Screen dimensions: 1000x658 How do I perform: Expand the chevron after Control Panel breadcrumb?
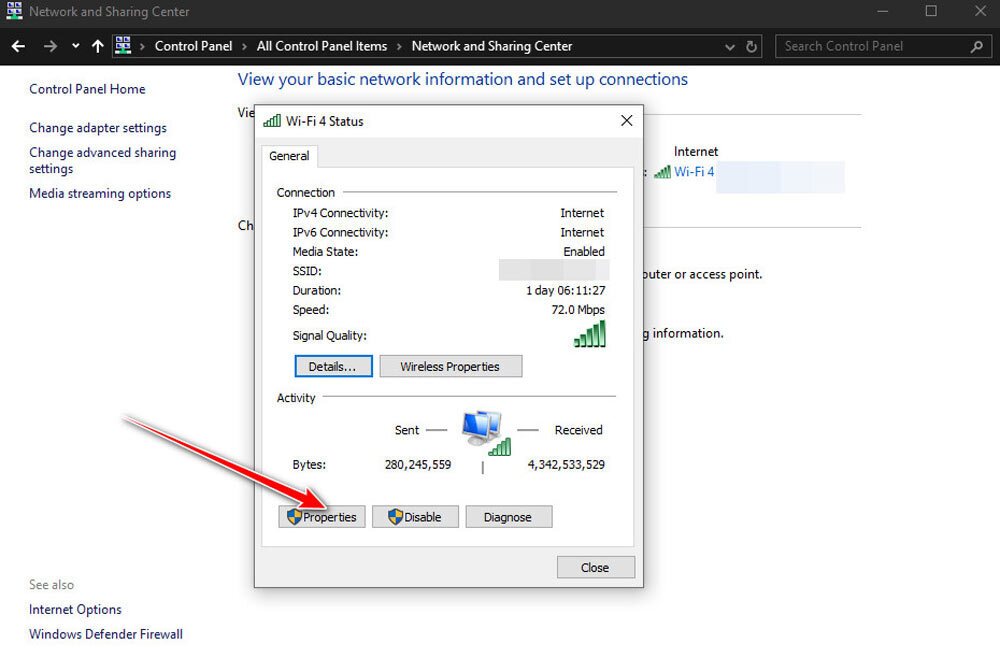[244, 47]
